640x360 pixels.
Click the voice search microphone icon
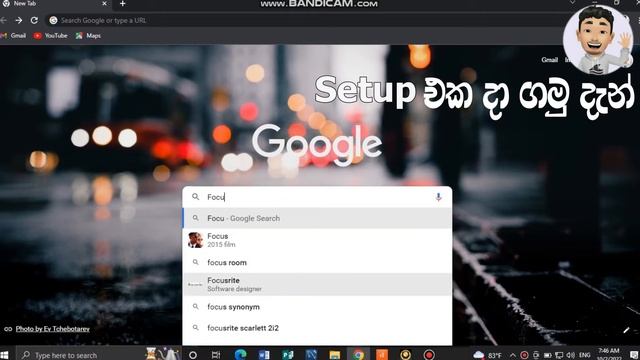[x=438, y=197]
